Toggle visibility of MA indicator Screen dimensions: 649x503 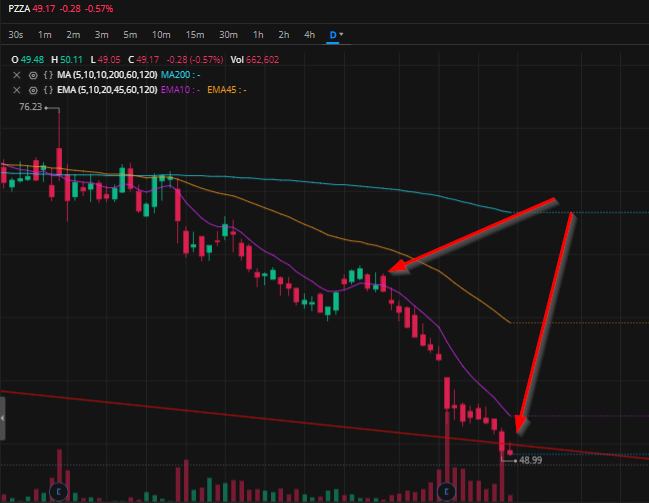33,75
